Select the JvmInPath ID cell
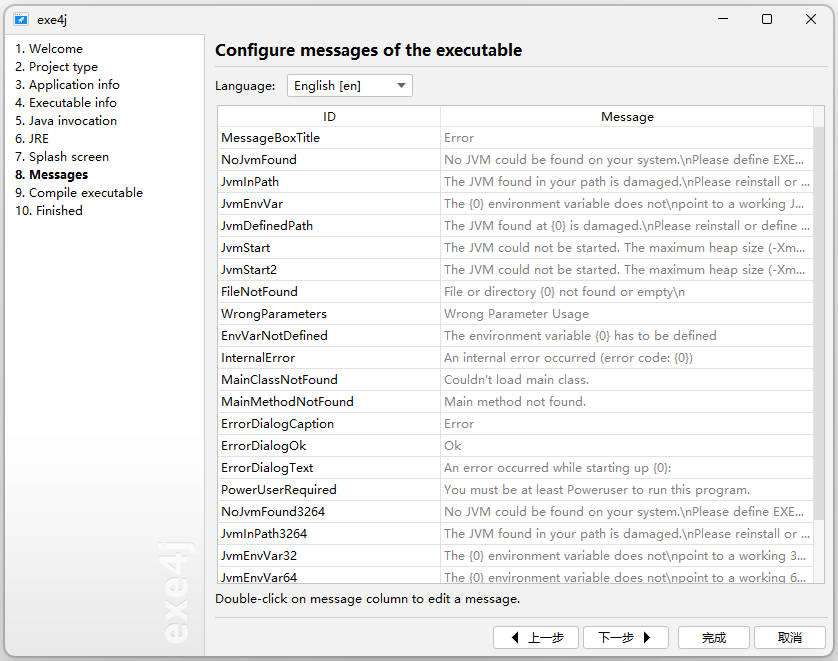This screenshot has width=838, height=661. point(329,182)
